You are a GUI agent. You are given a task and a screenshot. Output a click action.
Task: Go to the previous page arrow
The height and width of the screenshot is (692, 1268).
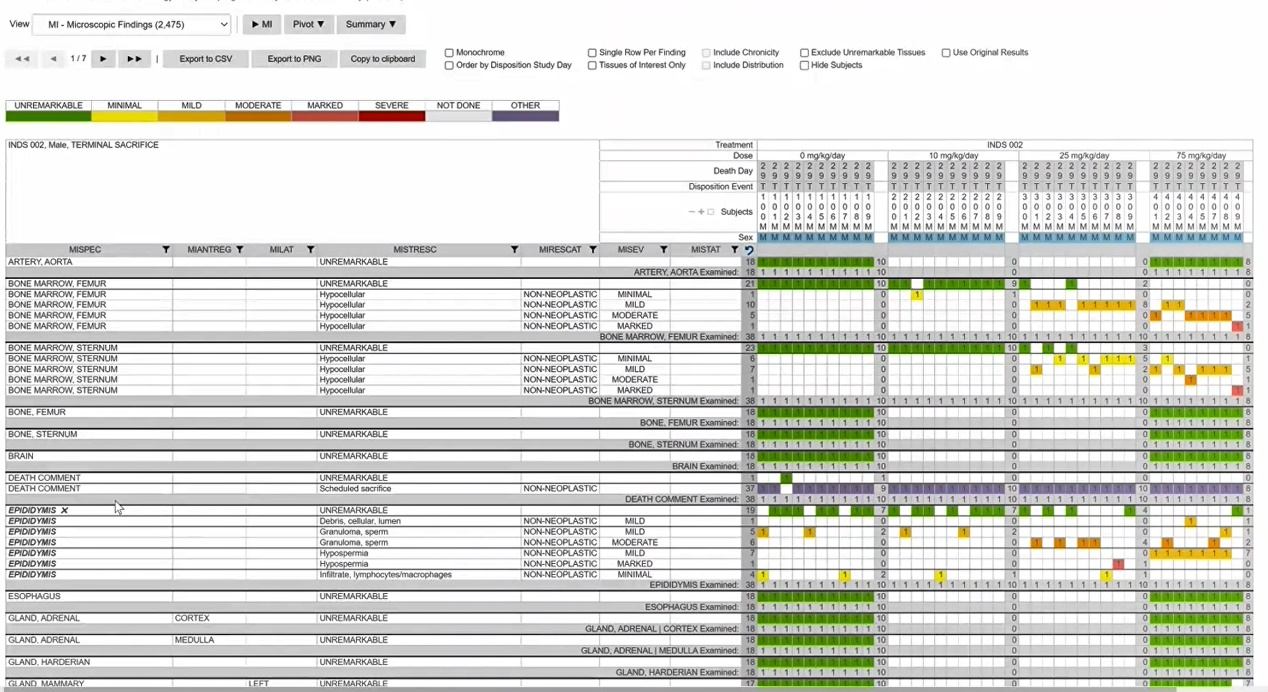tap(53, 59)
